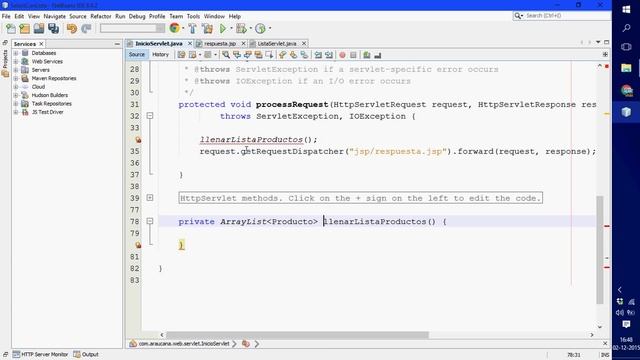
Task: Open the project configuration combo box
Action: click(132, 28)
